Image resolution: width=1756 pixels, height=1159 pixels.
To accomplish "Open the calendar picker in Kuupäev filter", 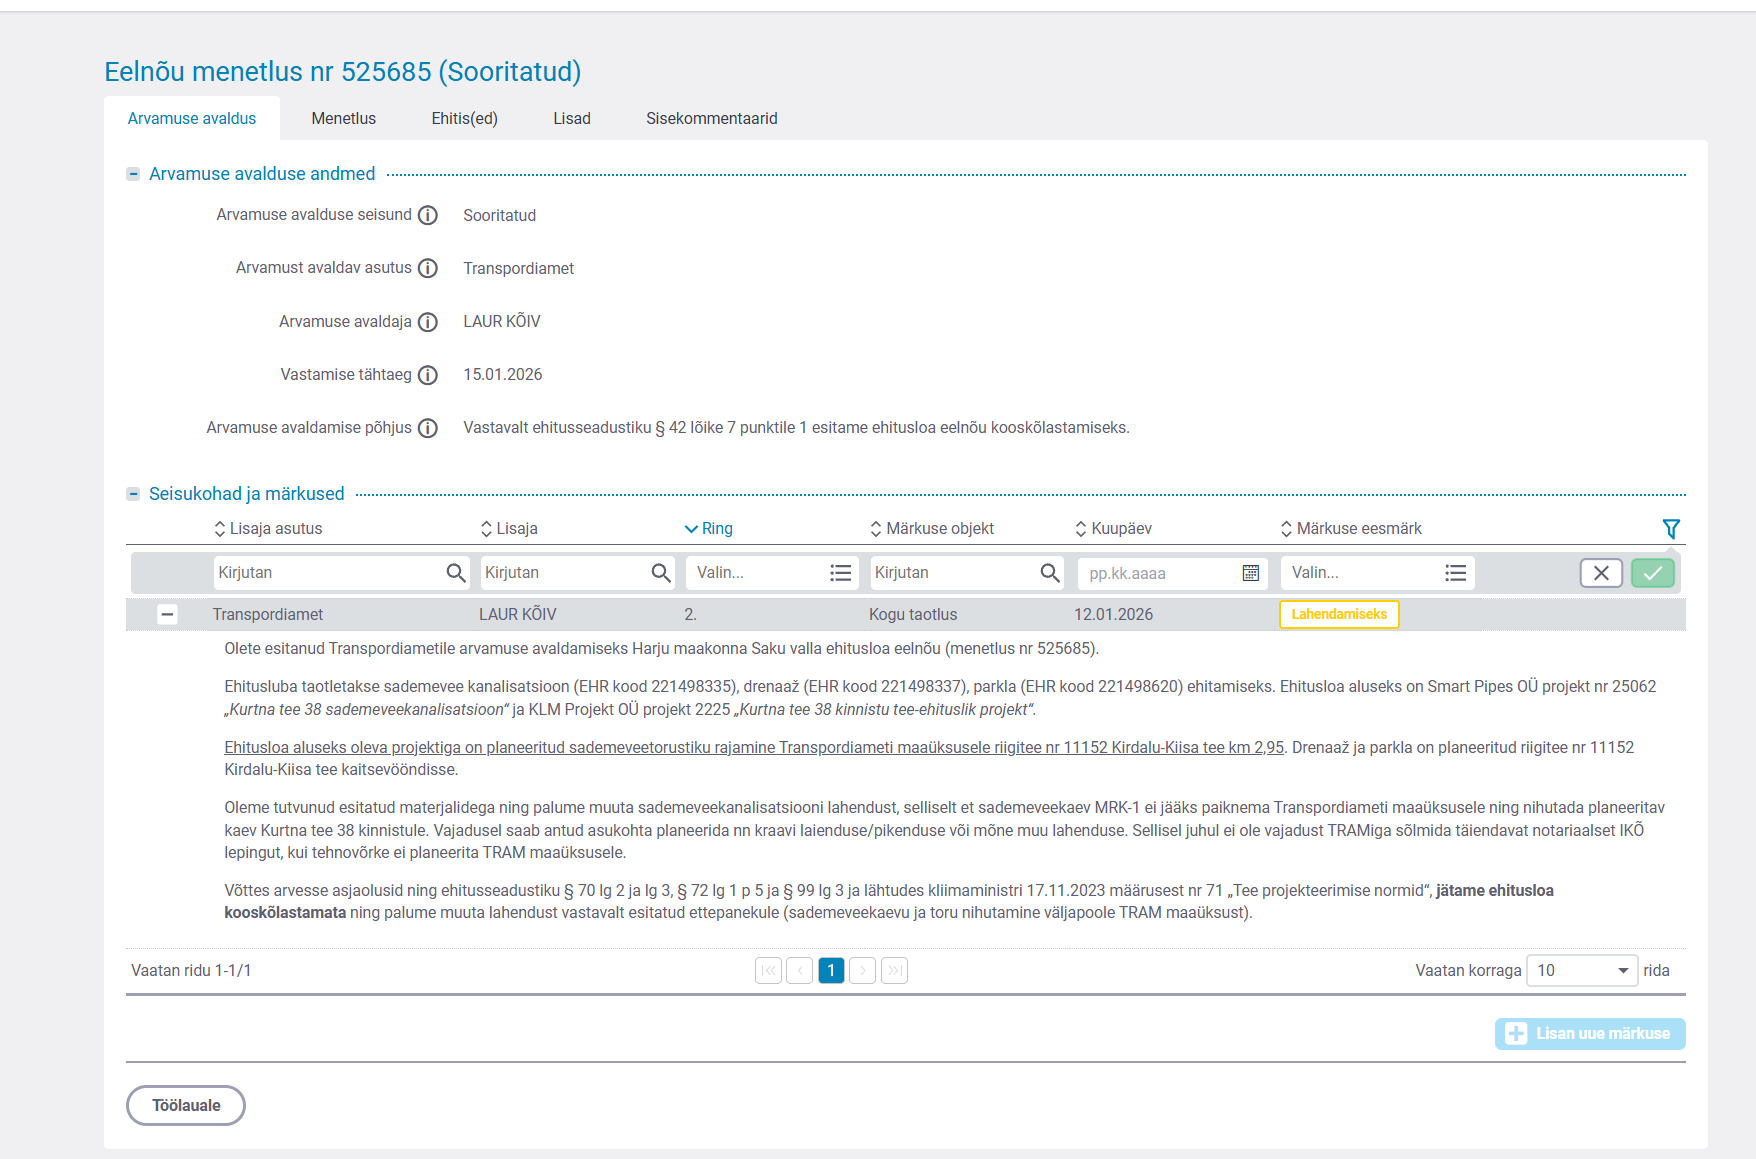I will coord(1250,573).
